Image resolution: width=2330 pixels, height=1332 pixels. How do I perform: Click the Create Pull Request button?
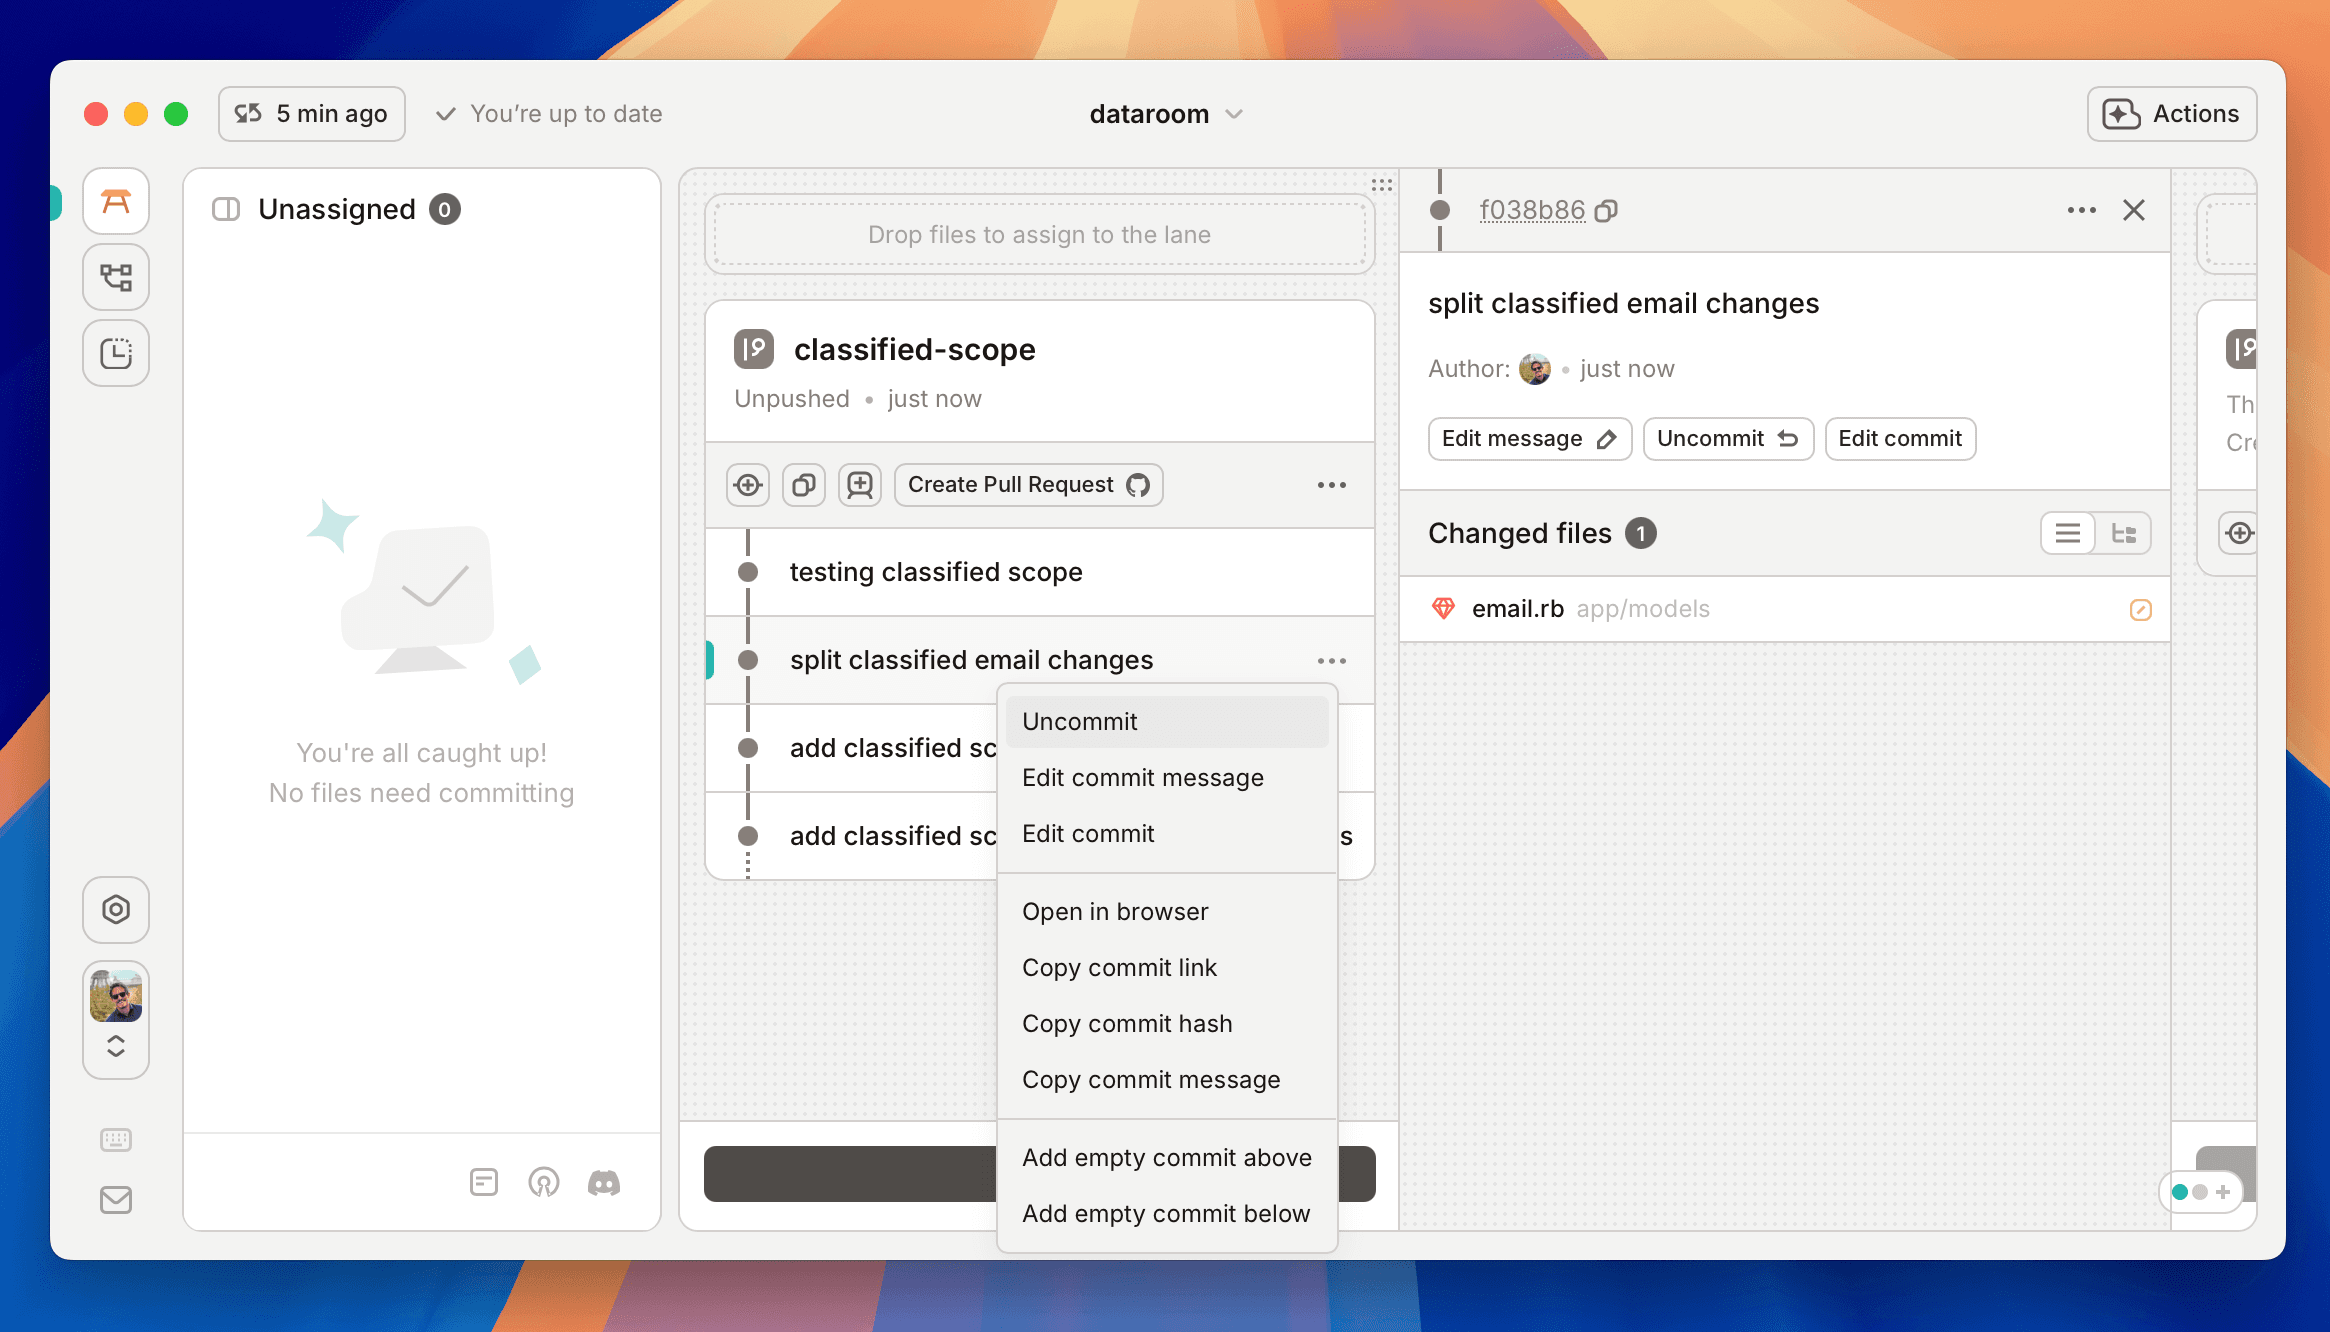click(1028, 485)
